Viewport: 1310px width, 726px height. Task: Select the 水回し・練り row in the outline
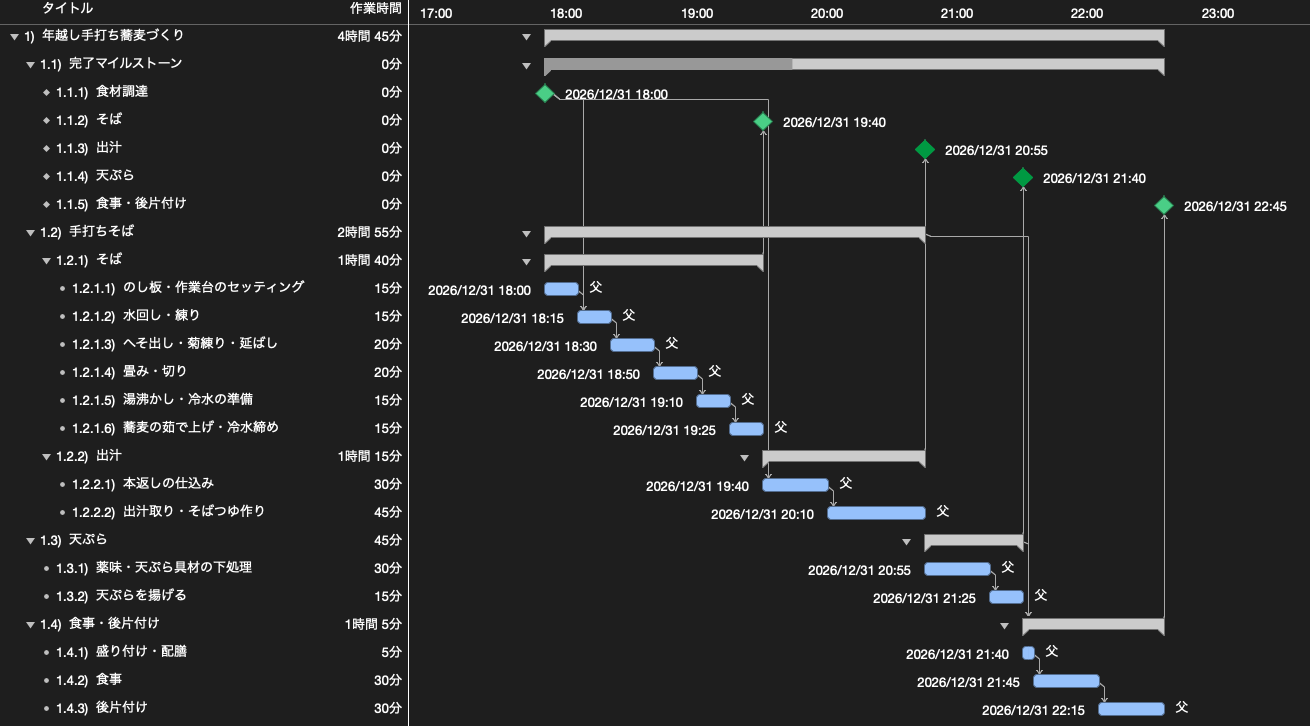coord(204,316)
